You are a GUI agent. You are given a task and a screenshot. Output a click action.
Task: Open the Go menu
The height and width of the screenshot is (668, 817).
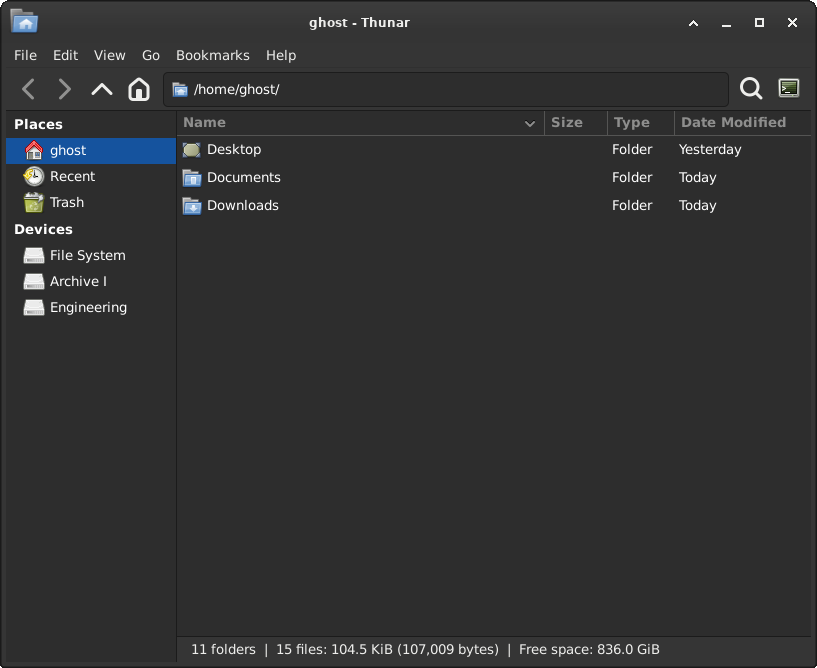click(151, 55)
